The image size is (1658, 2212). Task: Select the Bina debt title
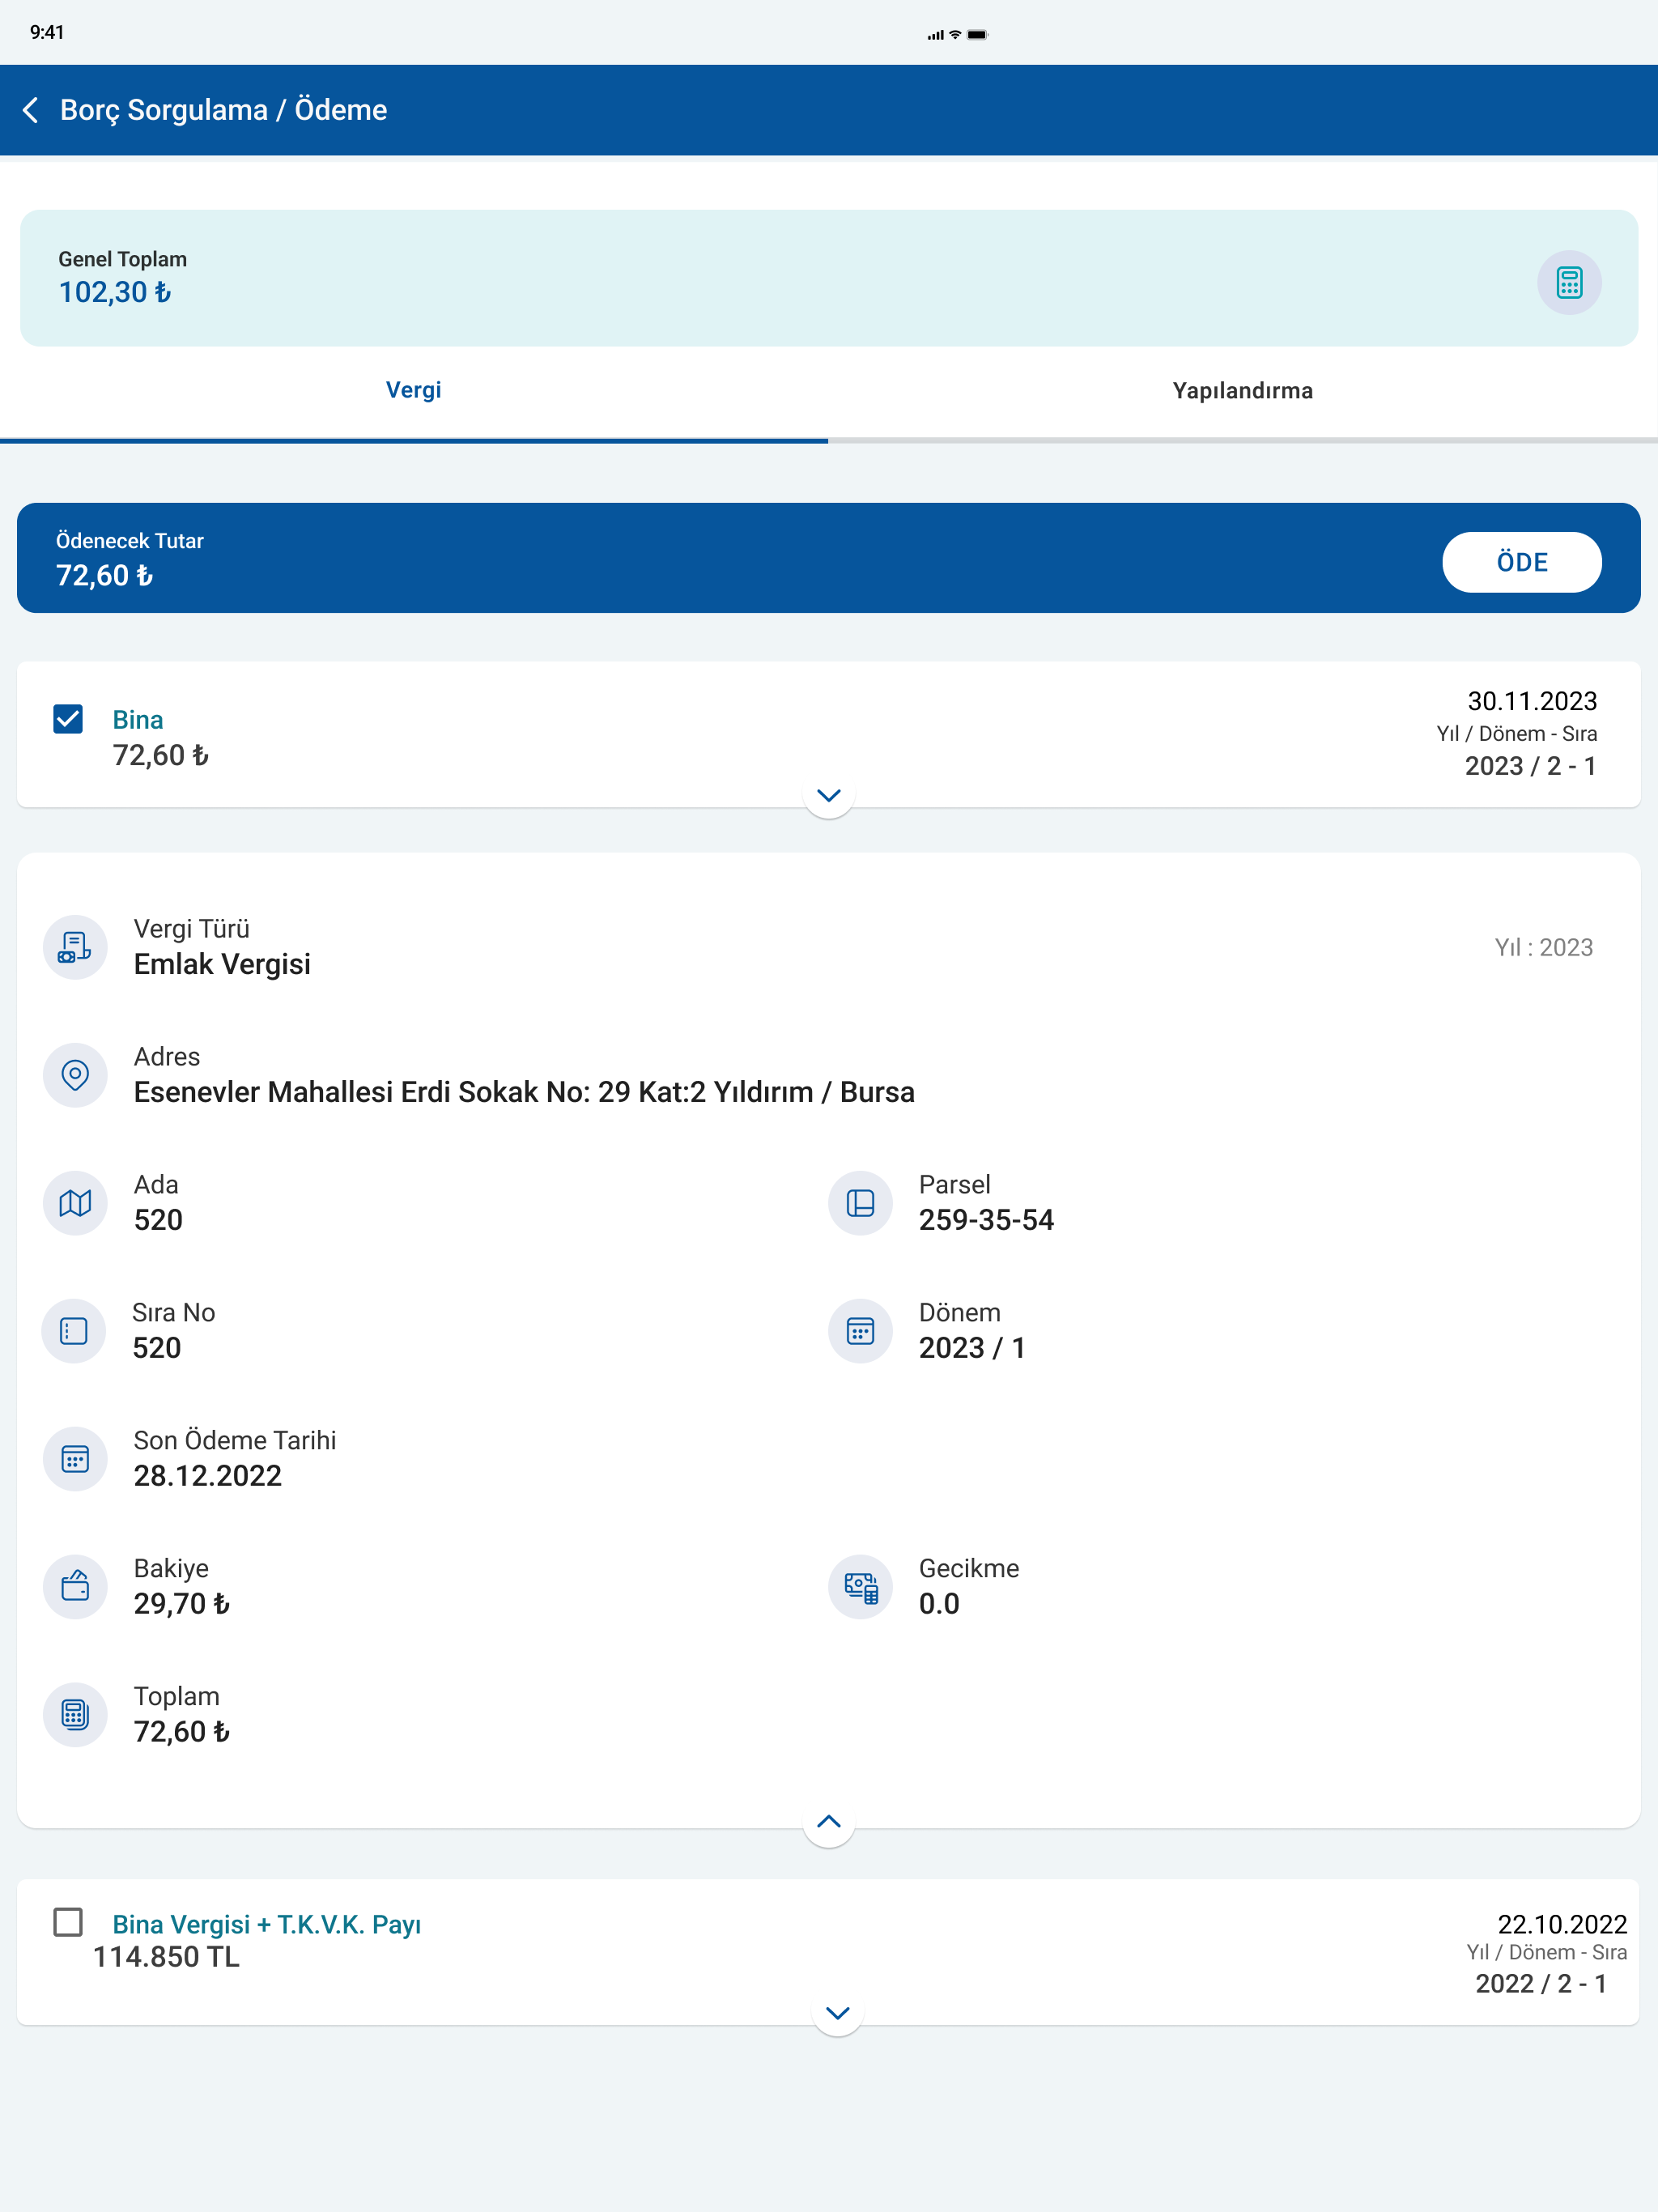pos(138,720)
